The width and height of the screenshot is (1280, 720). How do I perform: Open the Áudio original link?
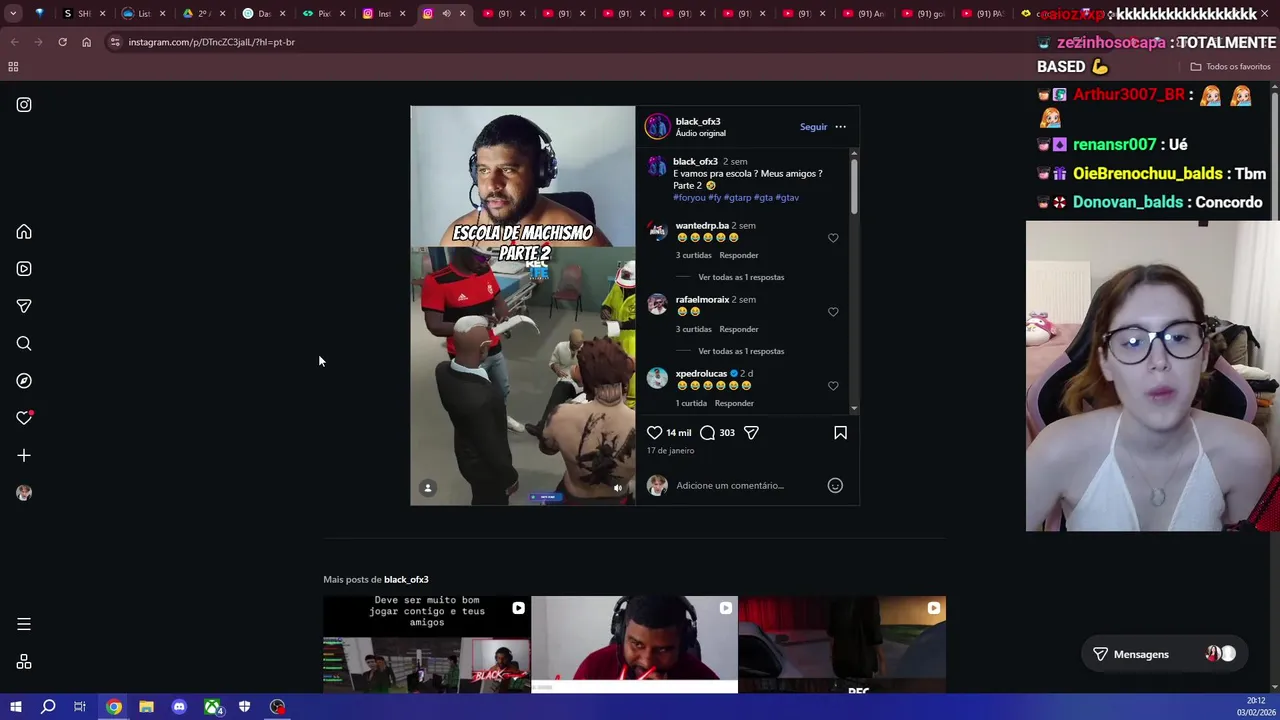coord(700,134)
